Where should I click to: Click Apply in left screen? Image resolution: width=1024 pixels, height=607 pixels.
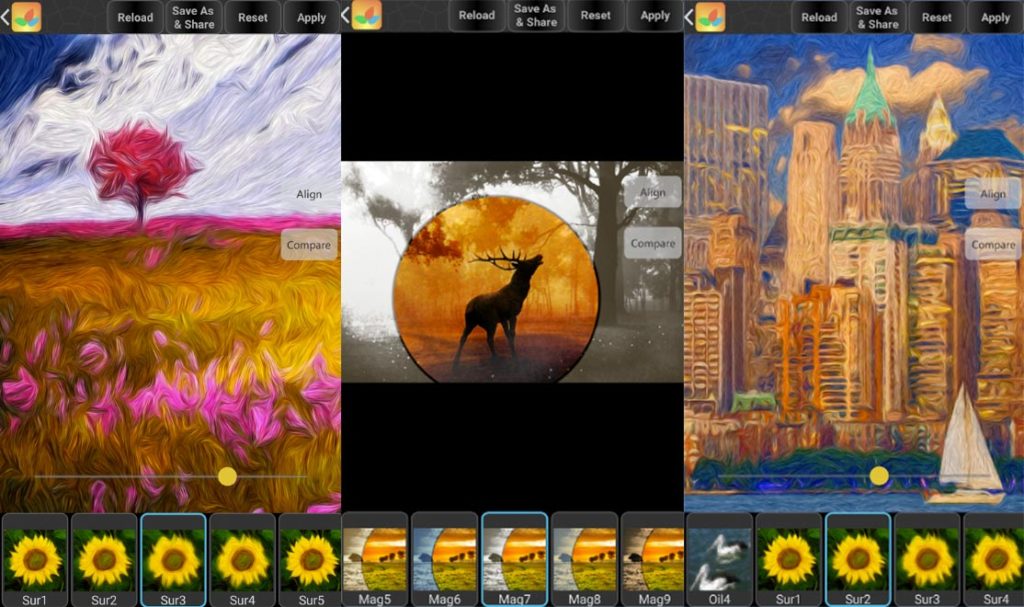[x=312, y=18]
